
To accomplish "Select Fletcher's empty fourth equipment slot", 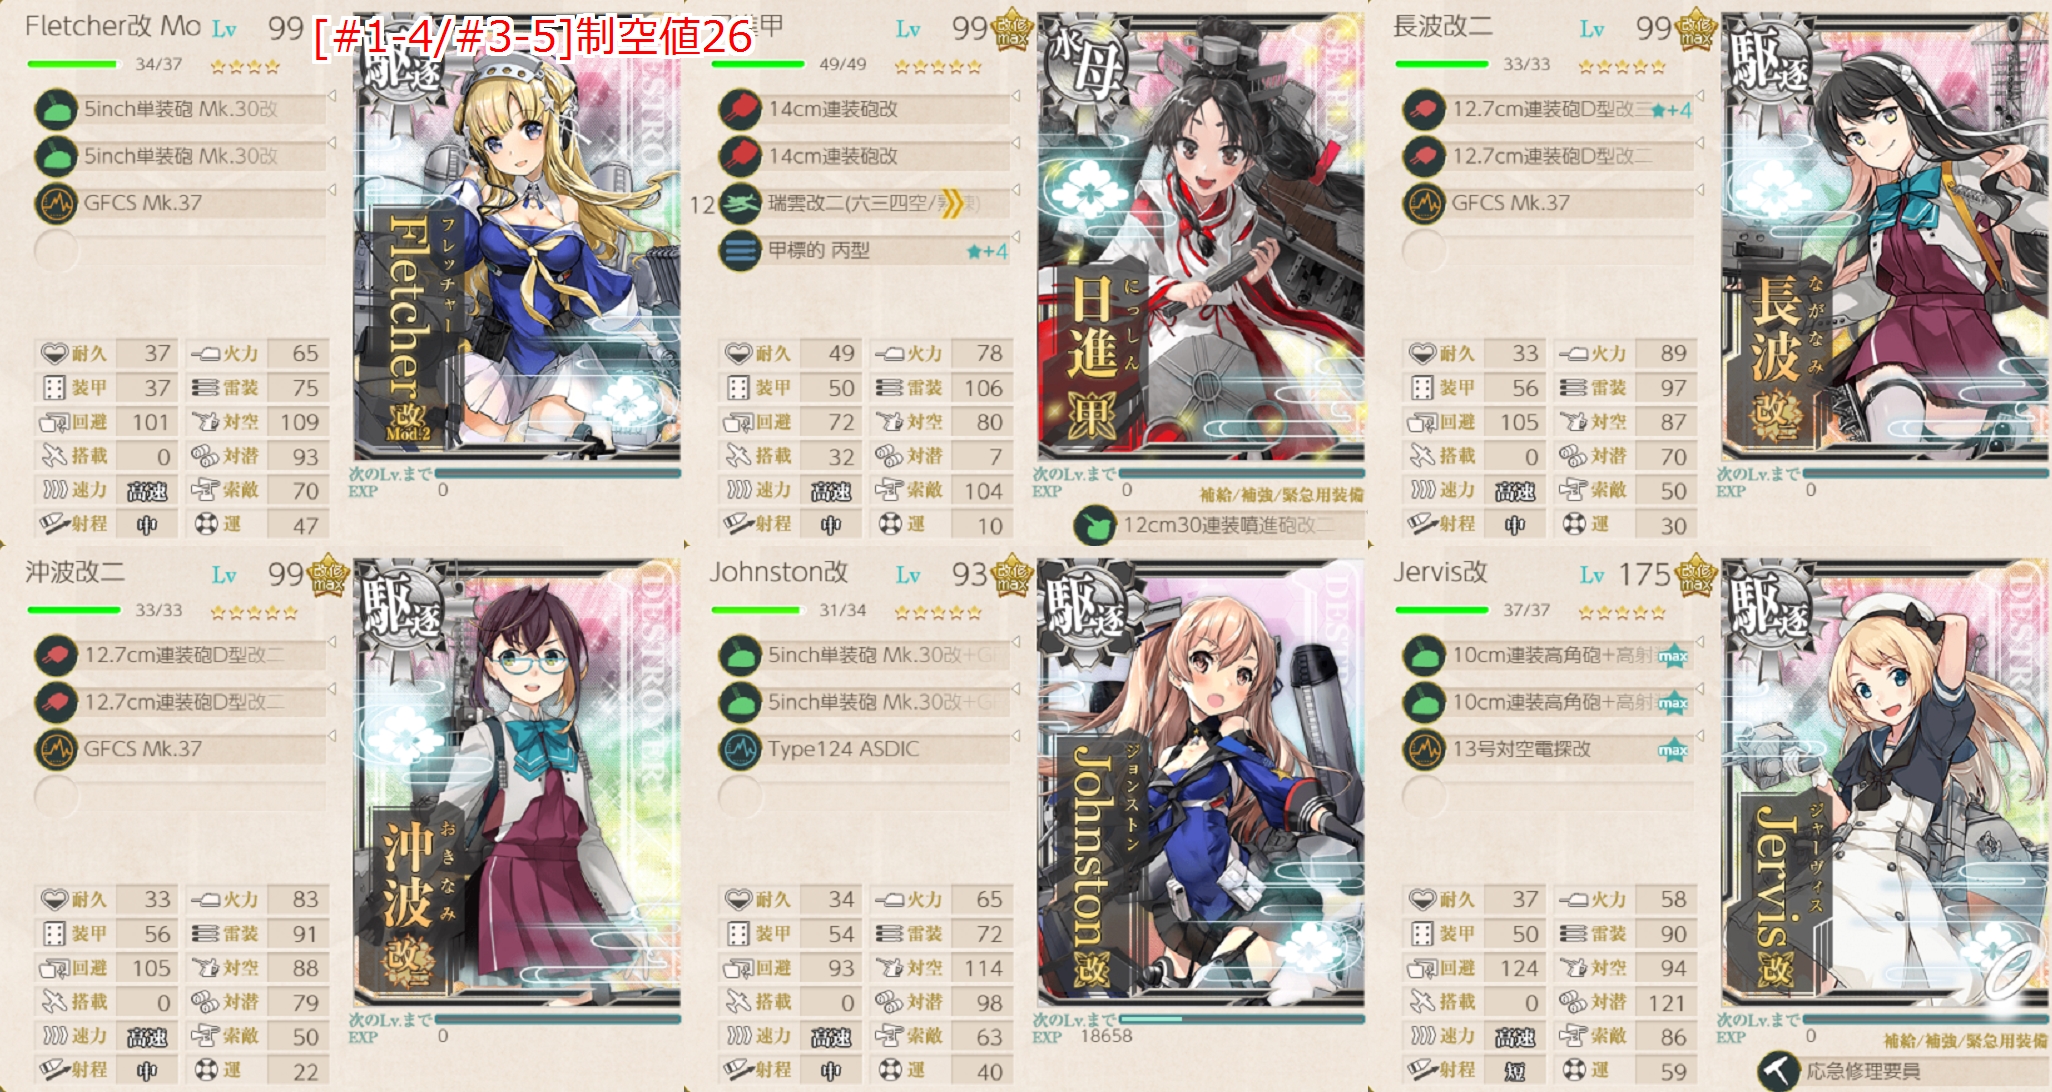I will [180, 250].
